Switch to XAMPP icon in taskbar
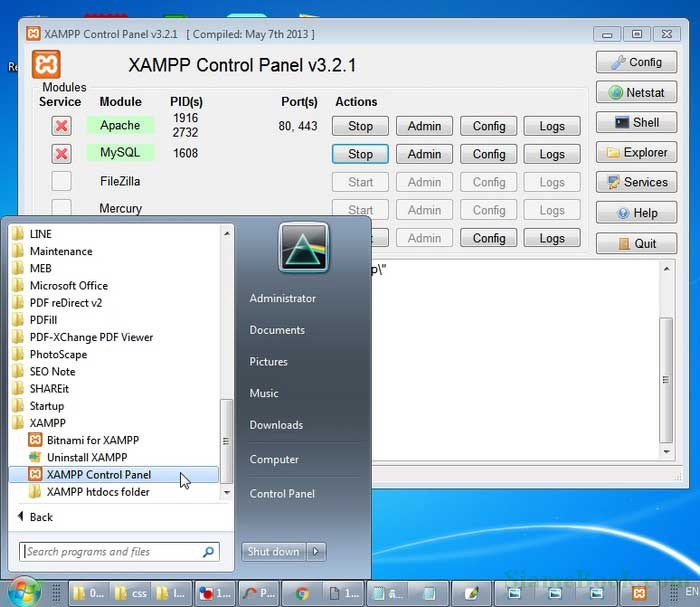This screenshot has height=607, width=700. 639,593
